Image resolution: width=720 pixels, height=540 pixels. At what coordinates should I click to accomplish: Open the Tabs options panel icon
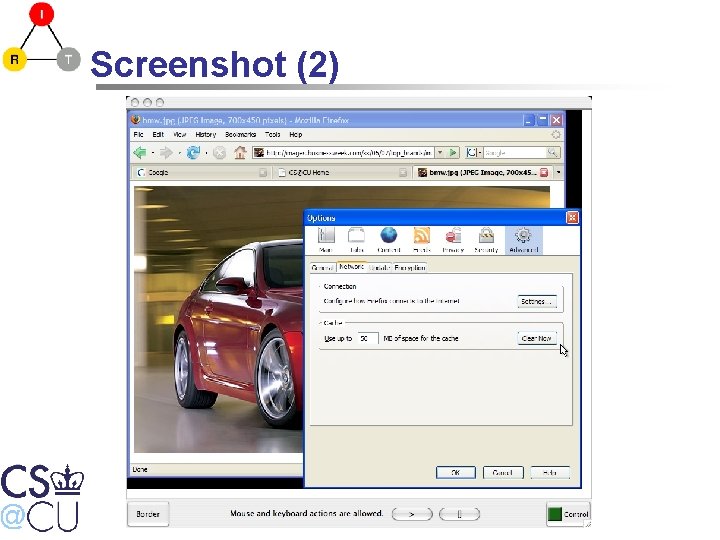tap(356, 240)
